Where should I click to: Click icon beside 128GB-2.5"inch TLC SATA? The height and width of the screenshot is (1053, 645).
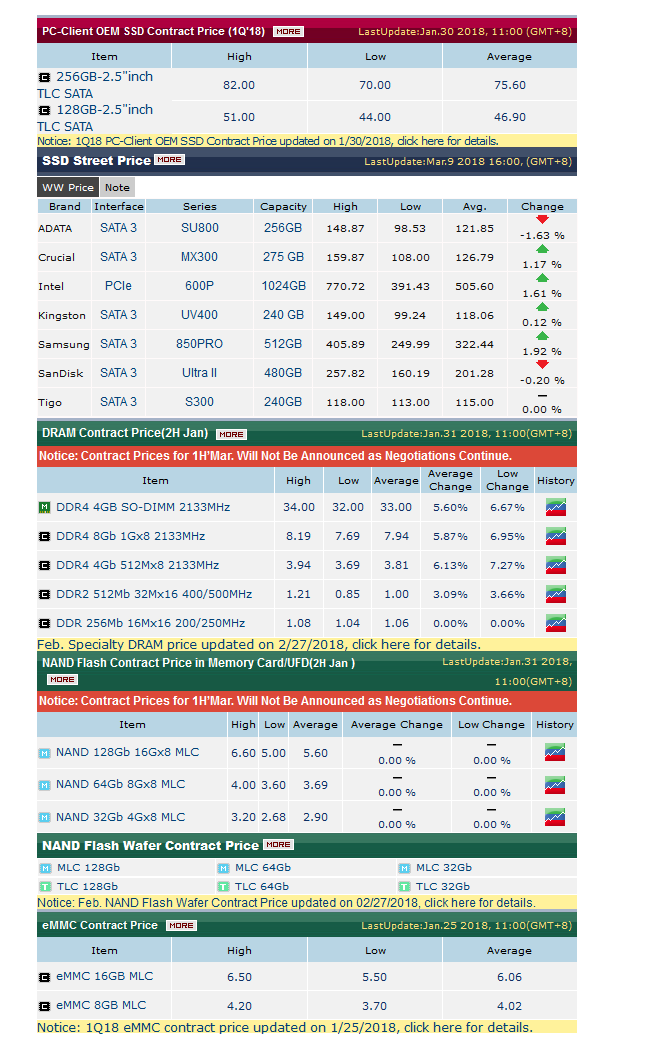click(x=44, y=110)
